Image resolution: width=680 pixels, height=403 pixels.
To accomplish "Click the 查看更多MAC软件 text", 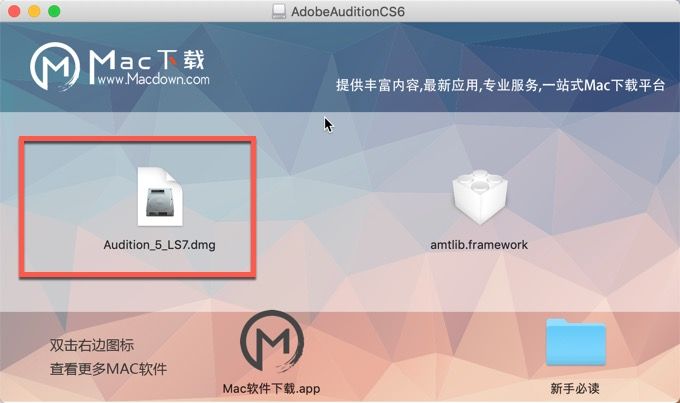I will click(108, 369).
